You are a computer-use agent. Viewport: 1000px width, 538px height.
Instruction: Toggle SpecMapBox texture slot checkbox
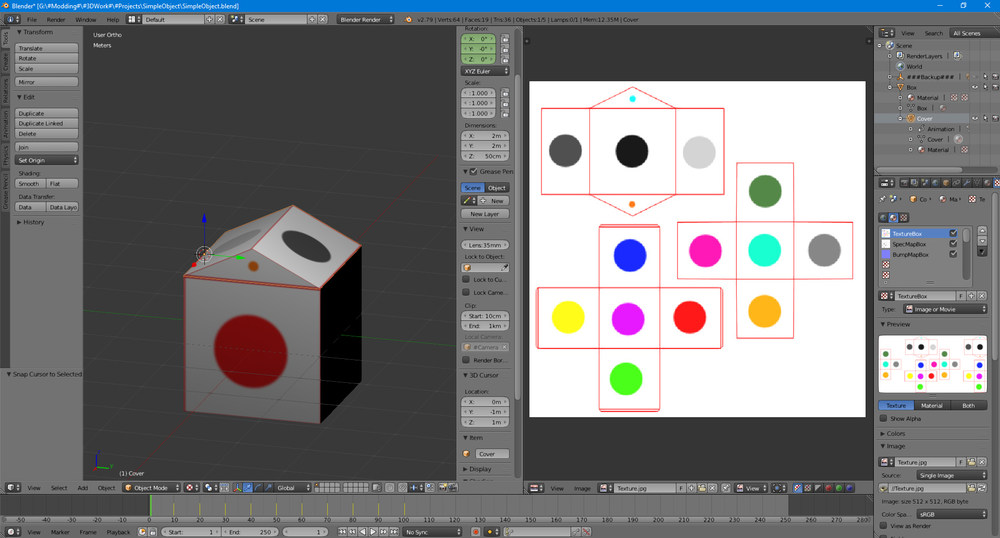(953, 244)
